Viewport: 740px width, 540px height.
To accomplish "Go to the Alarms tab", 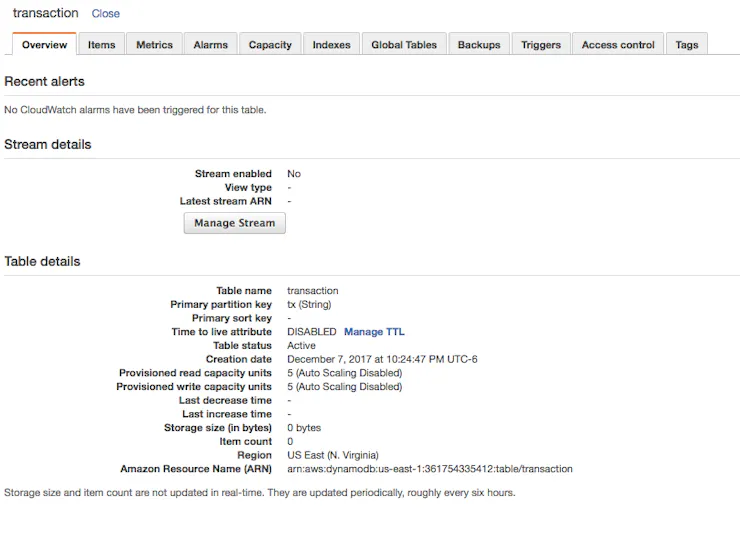I will click(x=210, y=44).
